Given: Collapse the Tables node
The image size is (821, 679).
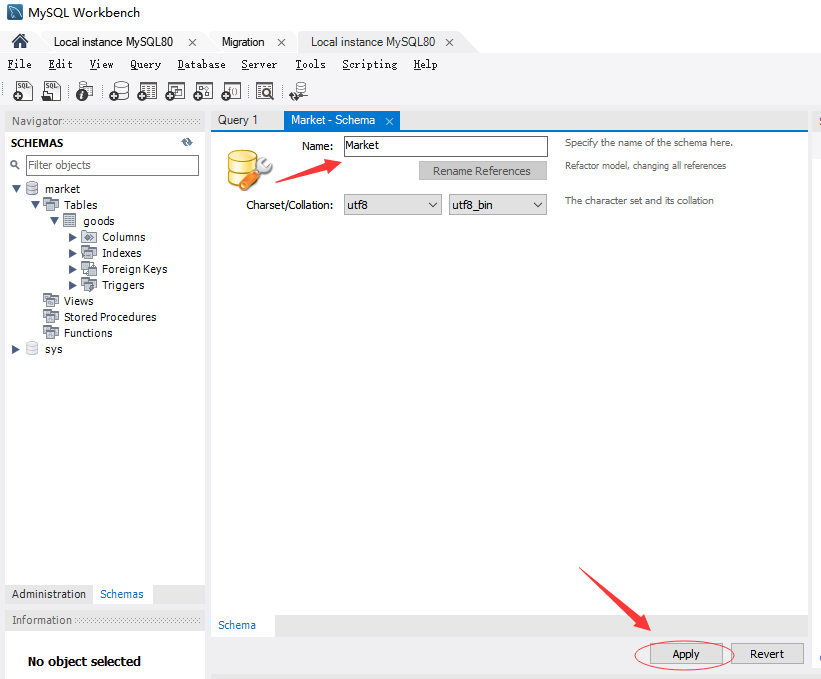Looking at the screenshot, I should [x=36, y=204].
